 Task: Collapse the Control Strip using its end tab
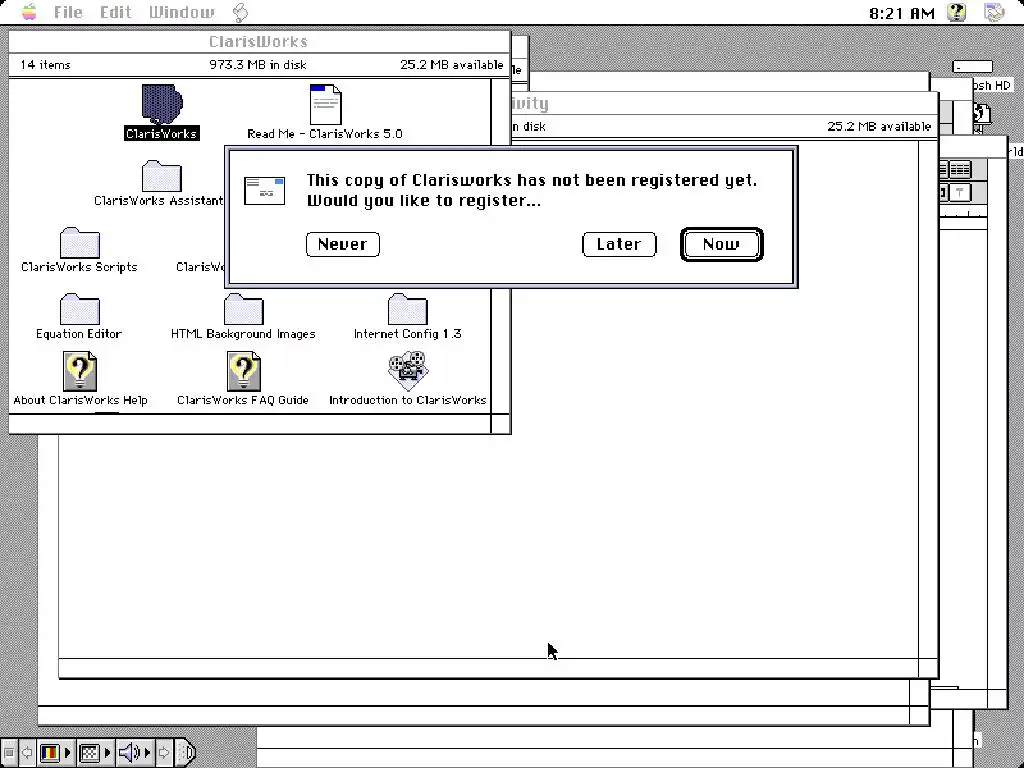(x=187, y=753)
